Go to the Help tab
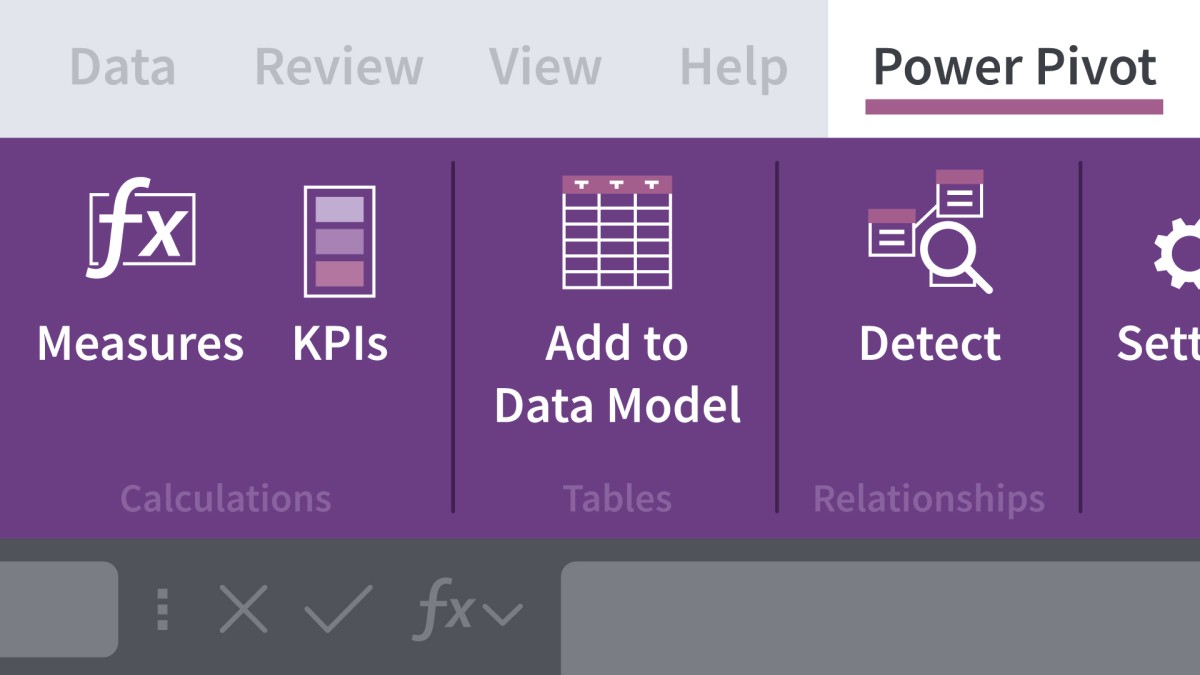Image resolution: width=1200 pixels, height=675 pixels. pyautogui.click(x=733, y=68)
